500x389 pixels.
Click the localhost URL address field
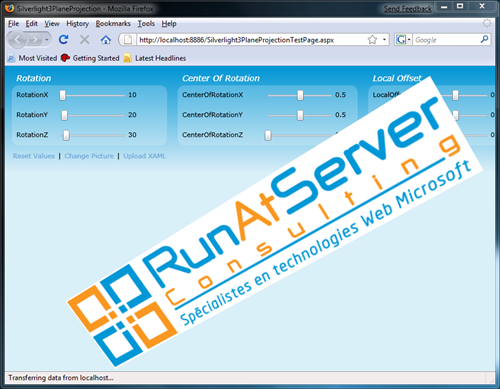(x=252, y=40)
